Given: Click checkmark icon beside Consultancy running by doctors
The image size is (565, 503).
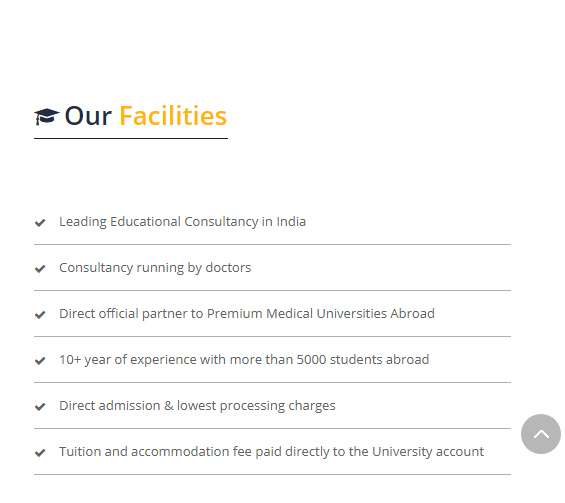Looking at the screenshot, I should 40,269.
